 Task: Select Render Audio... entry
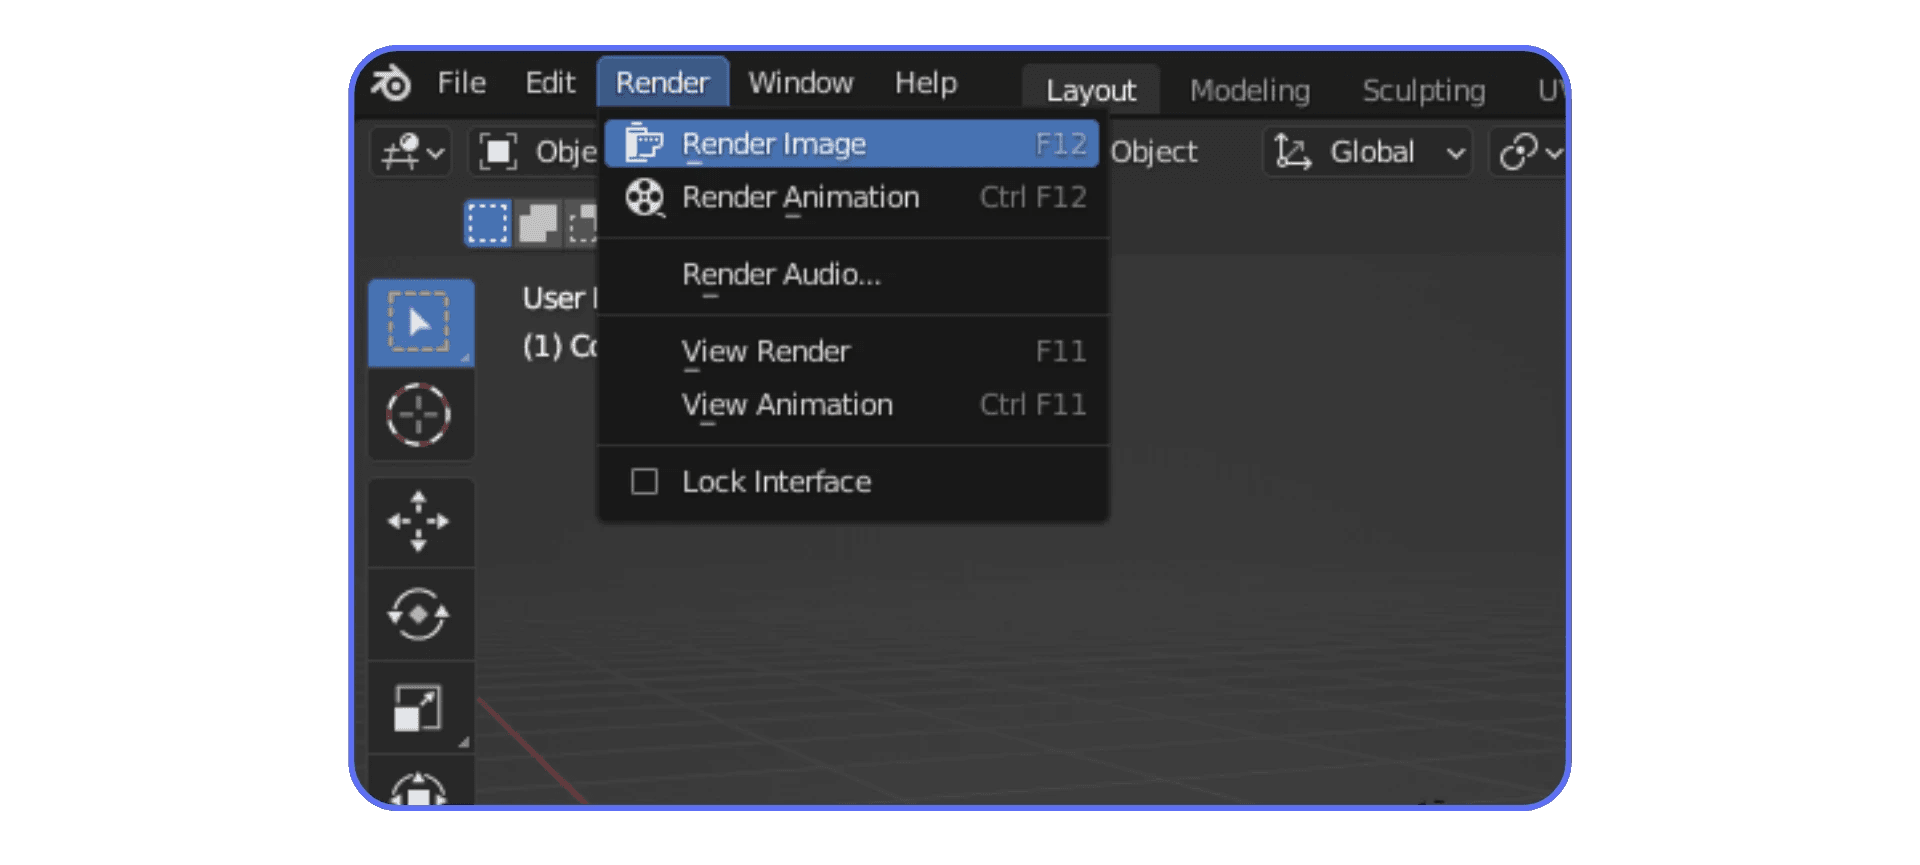(852, 274)
